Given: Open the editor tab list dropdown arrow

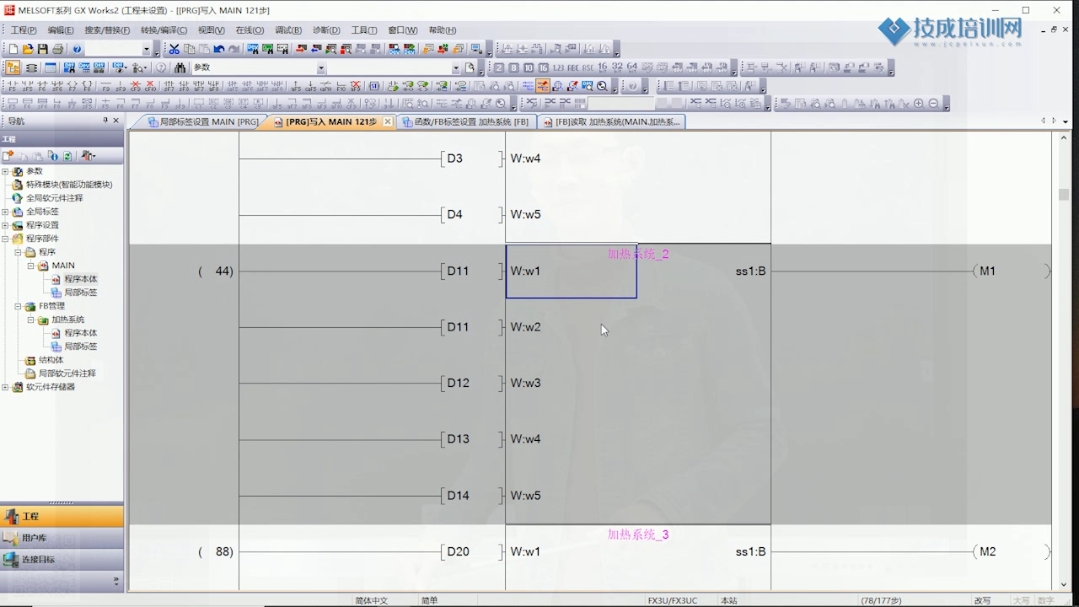Looking at the screenshot, I should [x=1065, y=121].
